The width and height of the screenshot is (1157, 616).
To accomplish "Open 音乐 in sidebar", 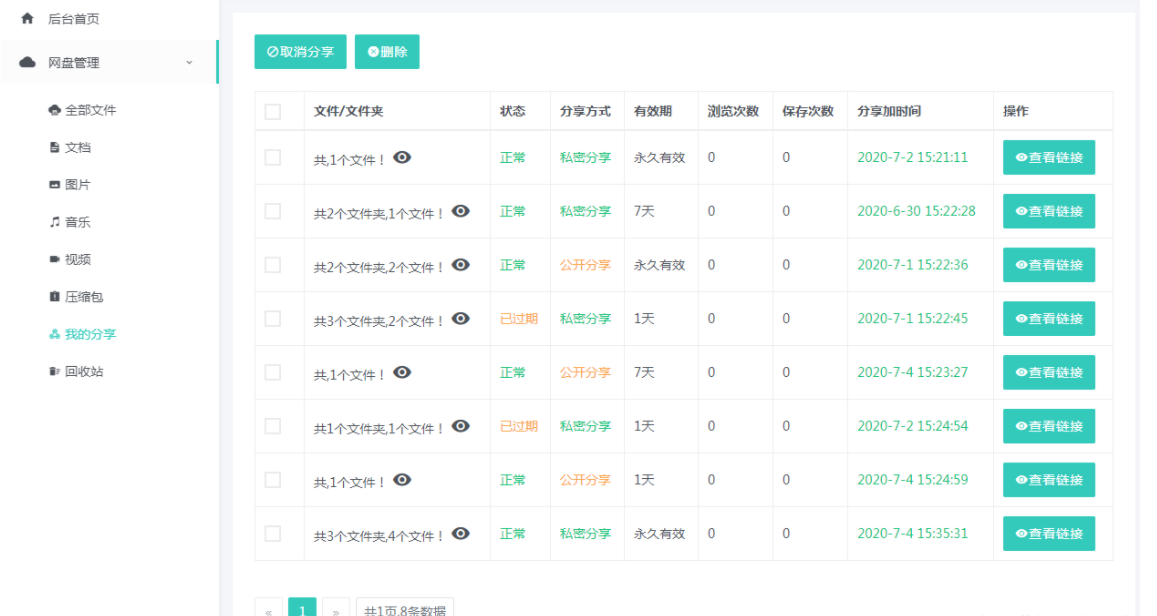I will pyautogui.click(x=70, y=222).
